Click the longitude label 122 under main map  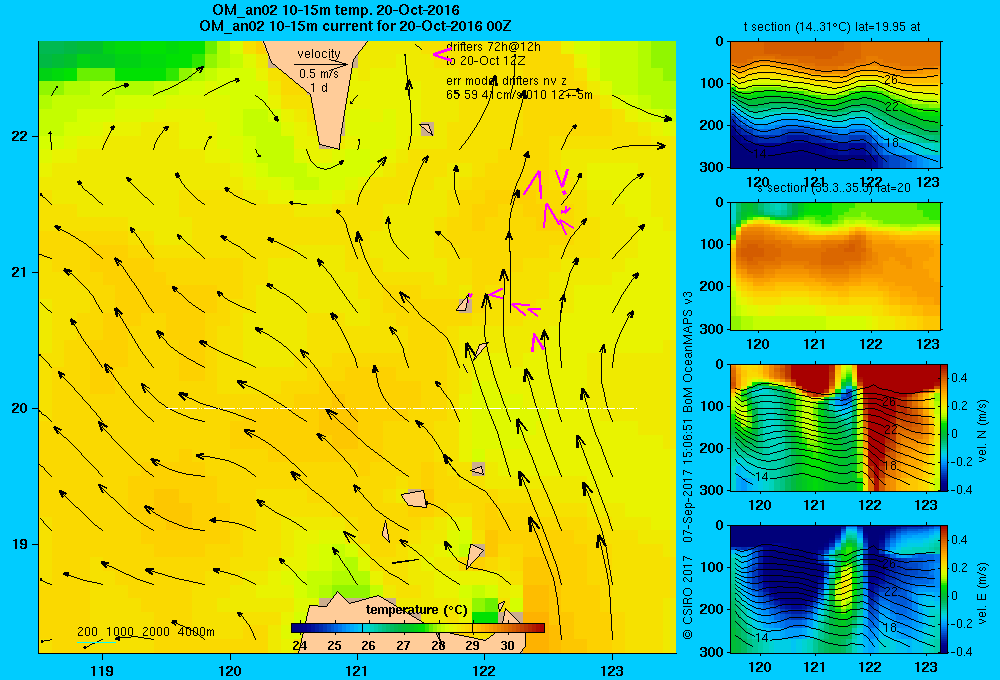pos(484,670)
